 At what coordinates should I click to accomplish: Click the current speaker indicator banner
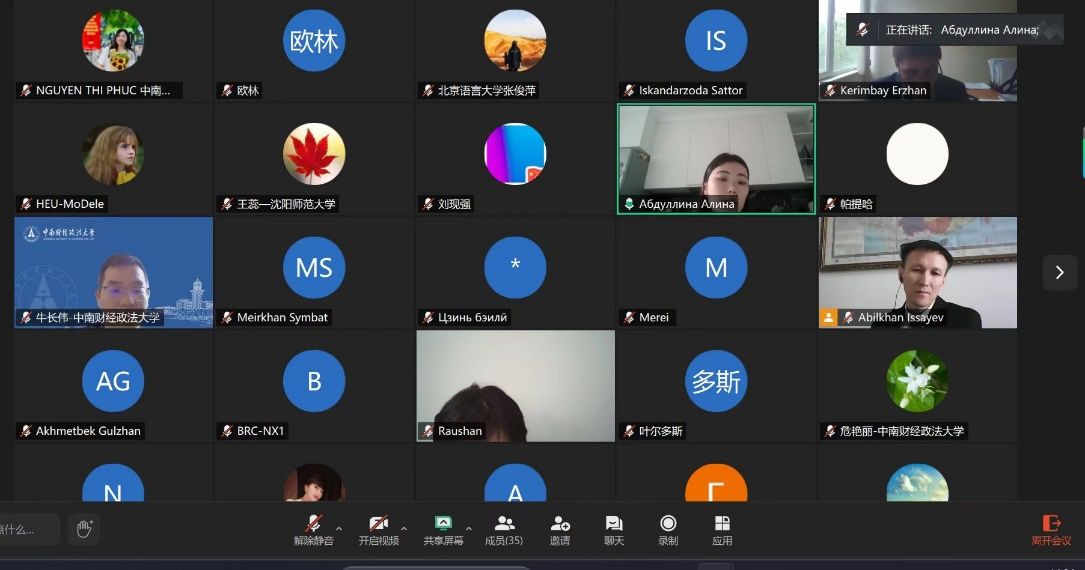click(x=954, y=30)
